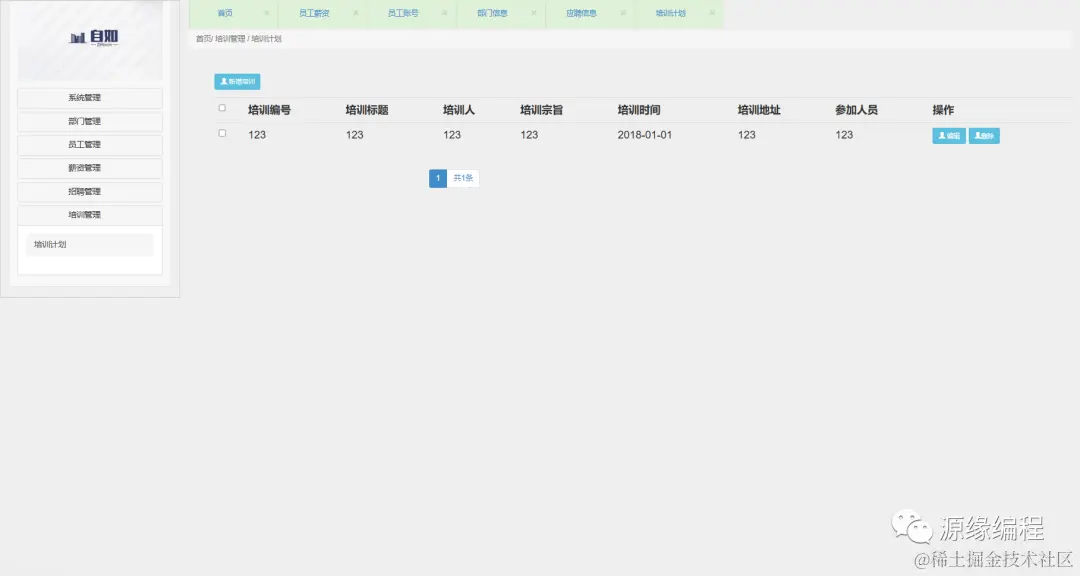Close the 部门信息 tab with its X

534,13
